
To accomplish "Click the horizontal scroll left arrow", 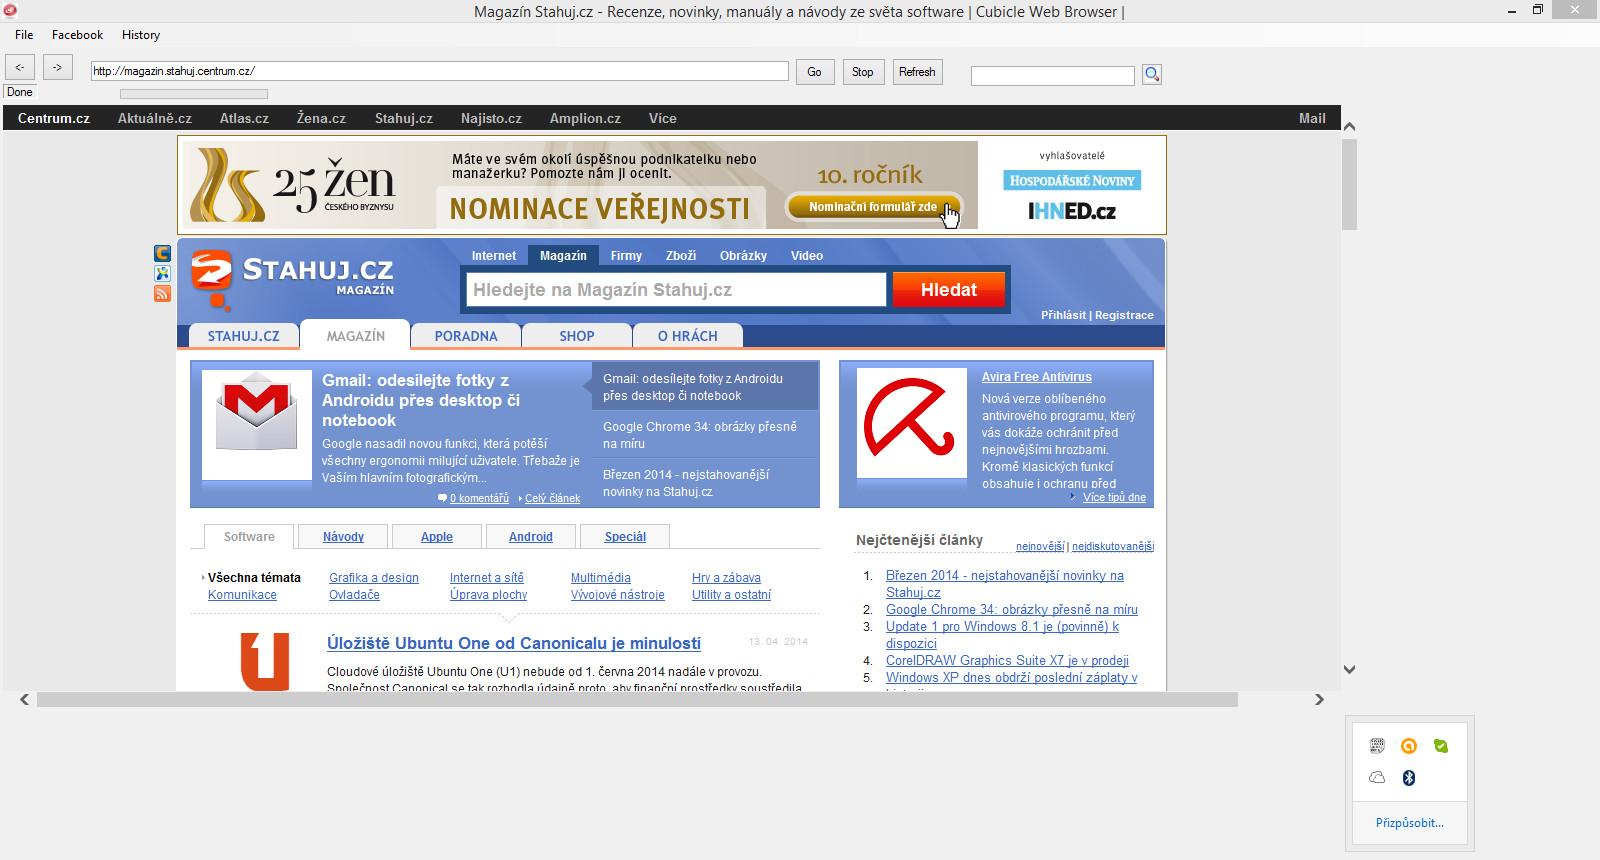I will coord(24,700).
